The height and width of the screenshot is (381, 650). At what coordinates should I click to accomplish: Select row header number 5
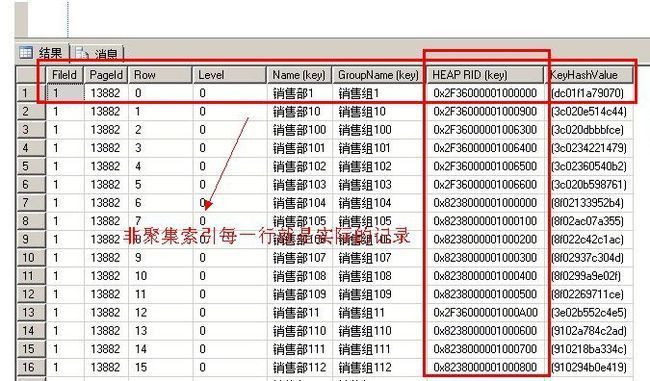[x=31, y=166]
